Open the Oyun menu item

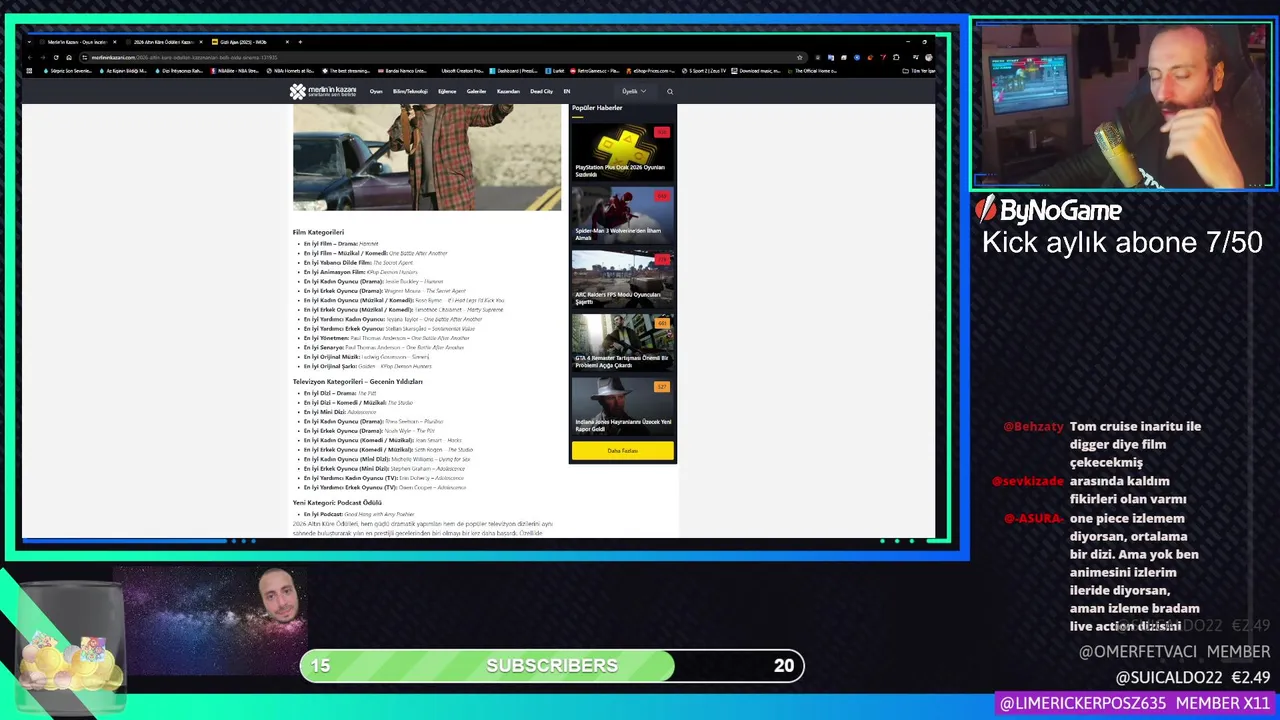(376, 91)
